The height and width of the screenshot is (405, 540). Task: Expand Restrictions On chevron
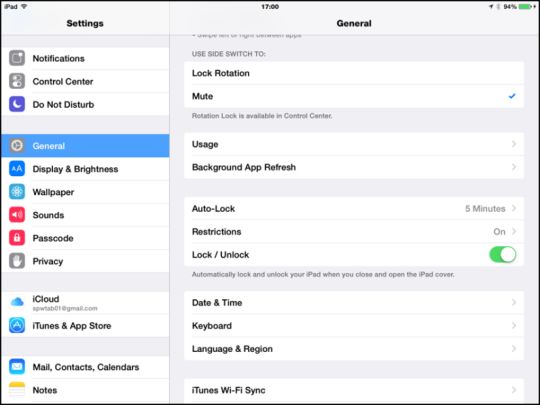pos(514,231)
